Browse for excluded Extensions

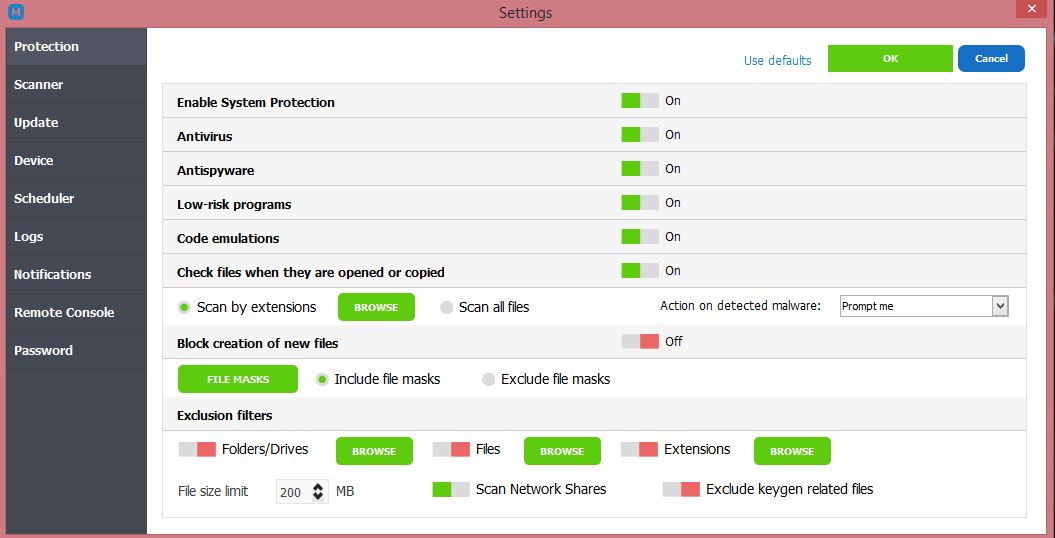pos(791,451)
